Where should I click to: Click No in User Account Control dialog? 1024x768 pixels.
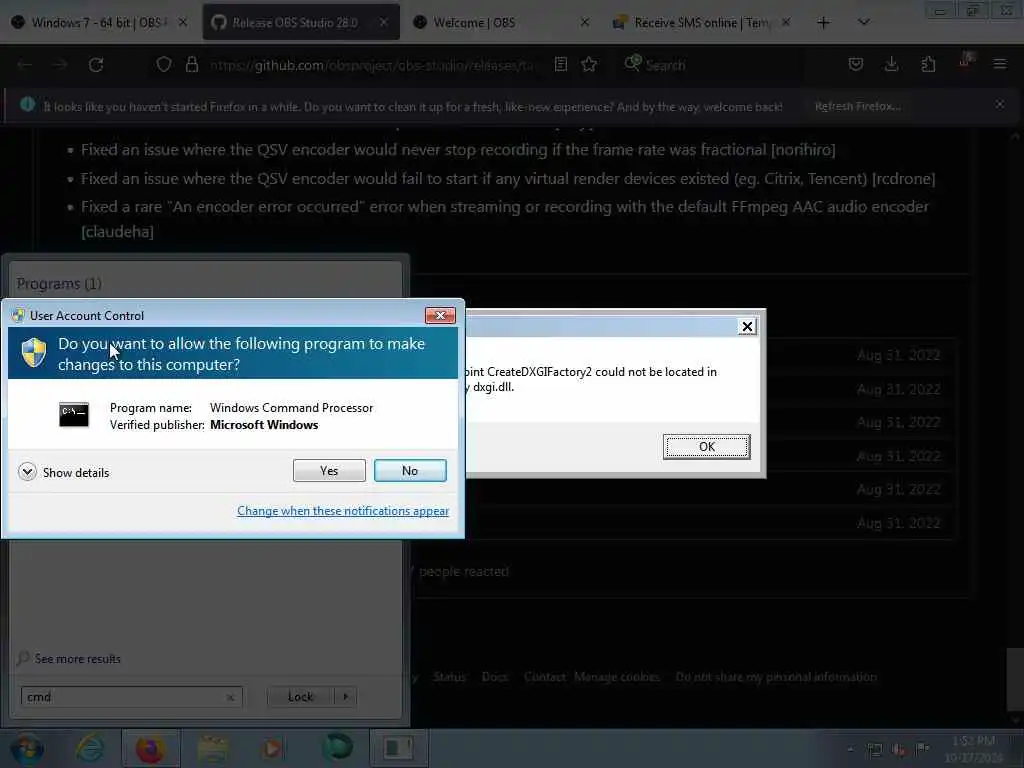(x=410, y=470)
